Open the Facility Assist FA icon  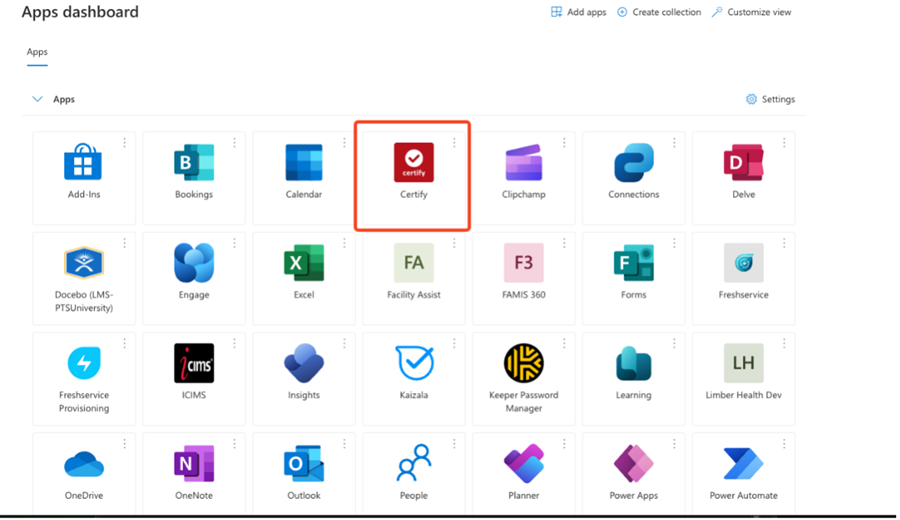point(414,263)
